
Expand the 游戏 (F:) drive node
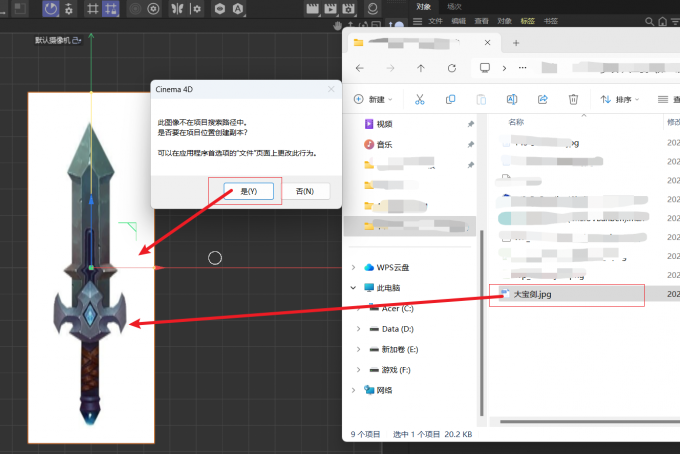359,369
